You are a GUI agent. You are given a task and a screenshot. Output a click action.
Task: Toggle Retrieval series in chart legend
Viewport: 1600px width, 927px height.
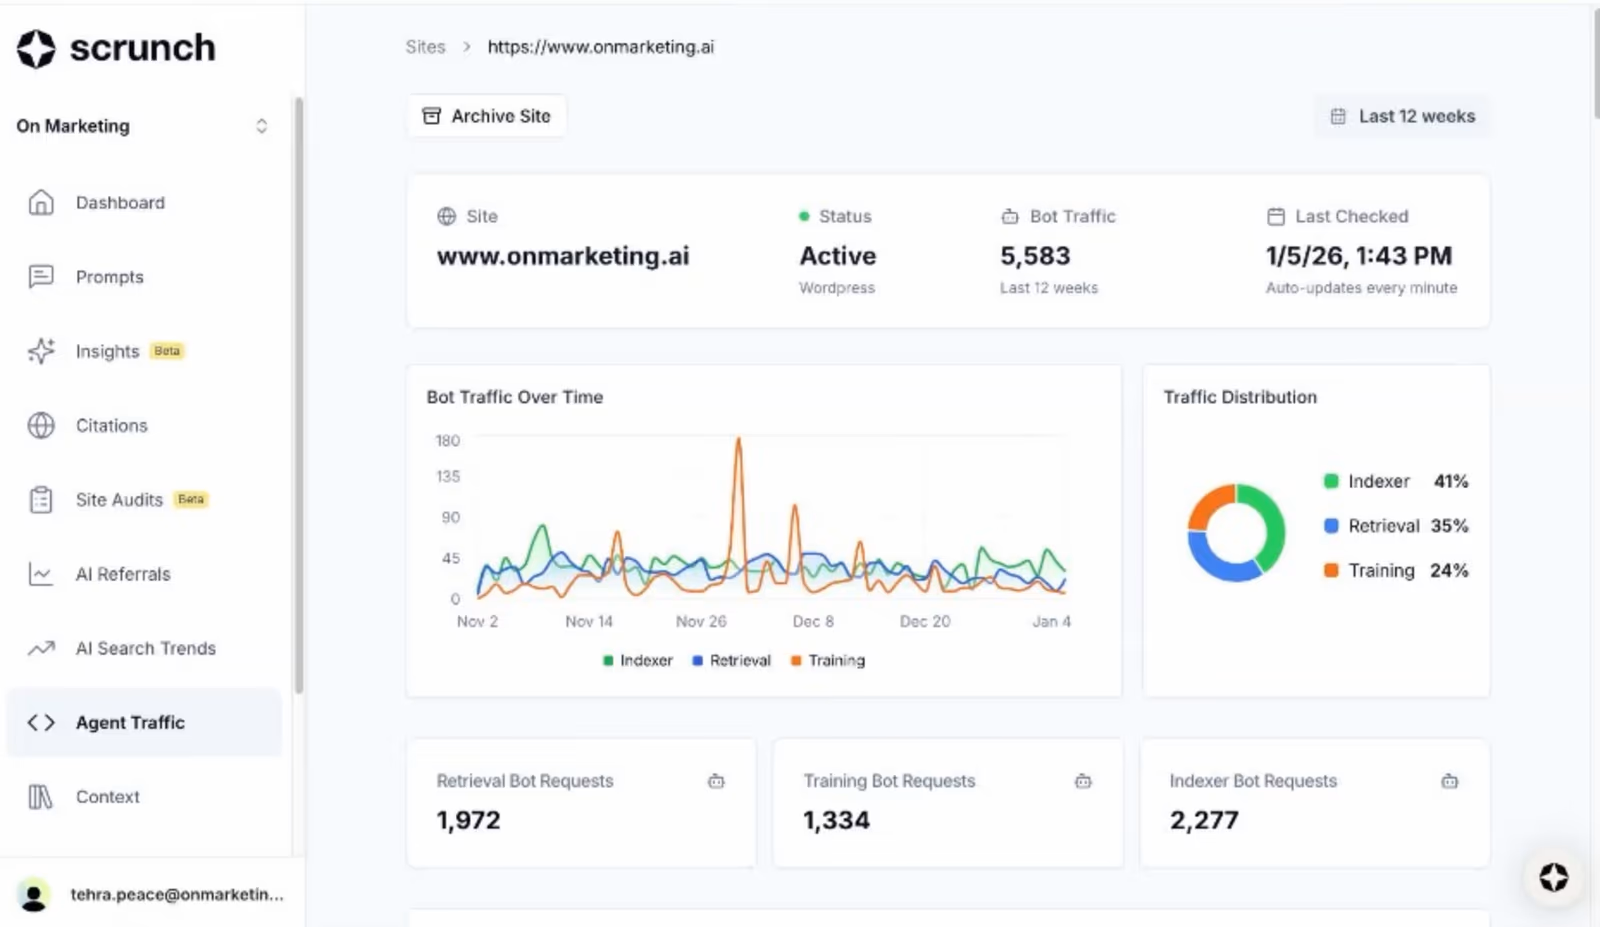click(x=731, y=661)
